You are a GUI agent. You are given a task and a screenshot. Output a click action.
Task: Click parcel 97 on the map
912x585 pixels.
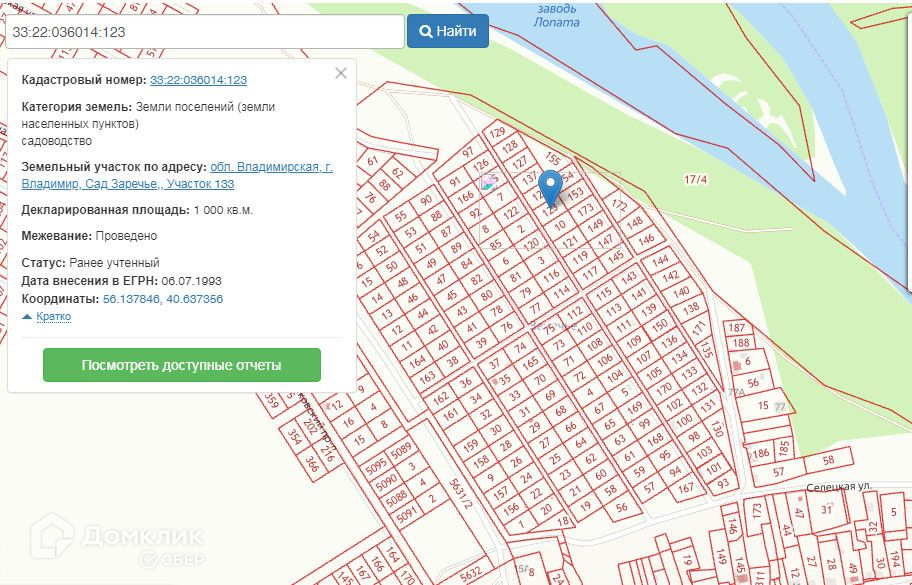coord(468,152)
